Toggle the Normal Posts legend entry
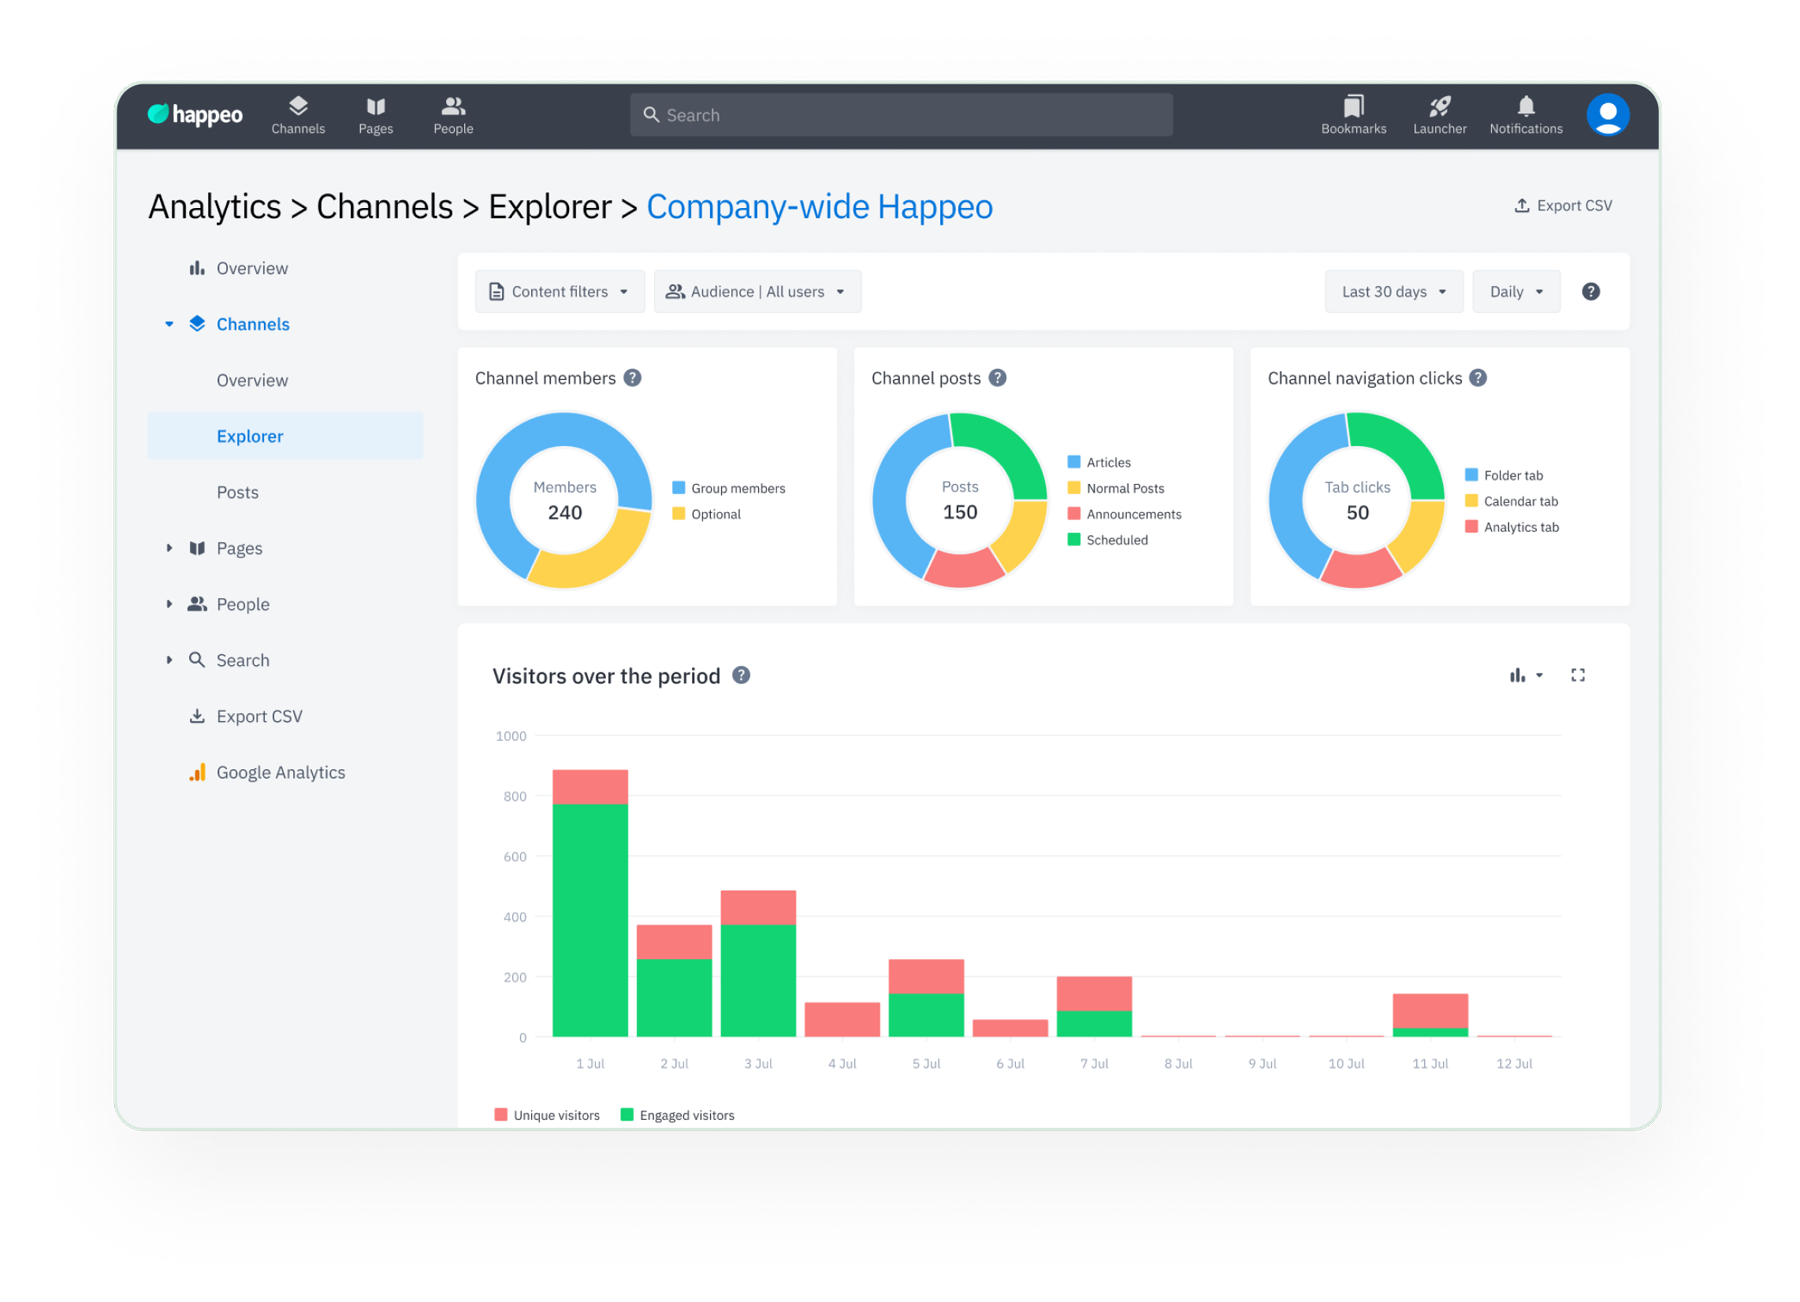 [1116, 488]
